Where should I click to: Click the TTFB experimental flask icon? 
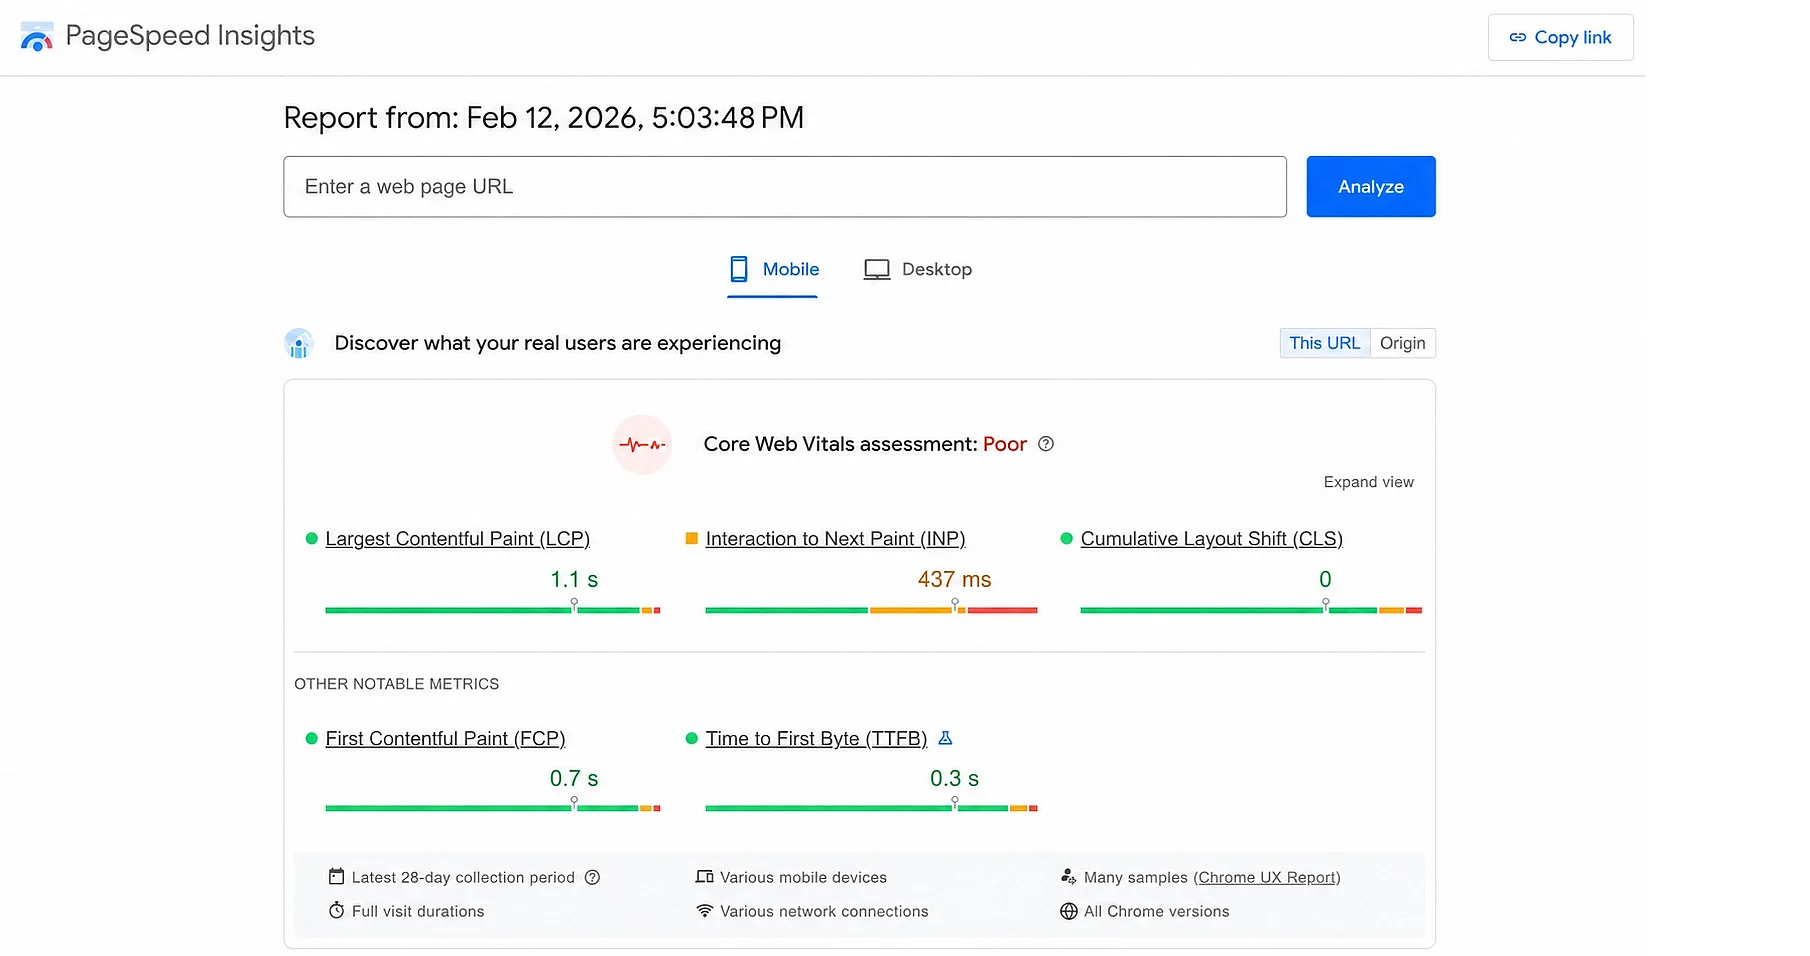pos(945,738)
